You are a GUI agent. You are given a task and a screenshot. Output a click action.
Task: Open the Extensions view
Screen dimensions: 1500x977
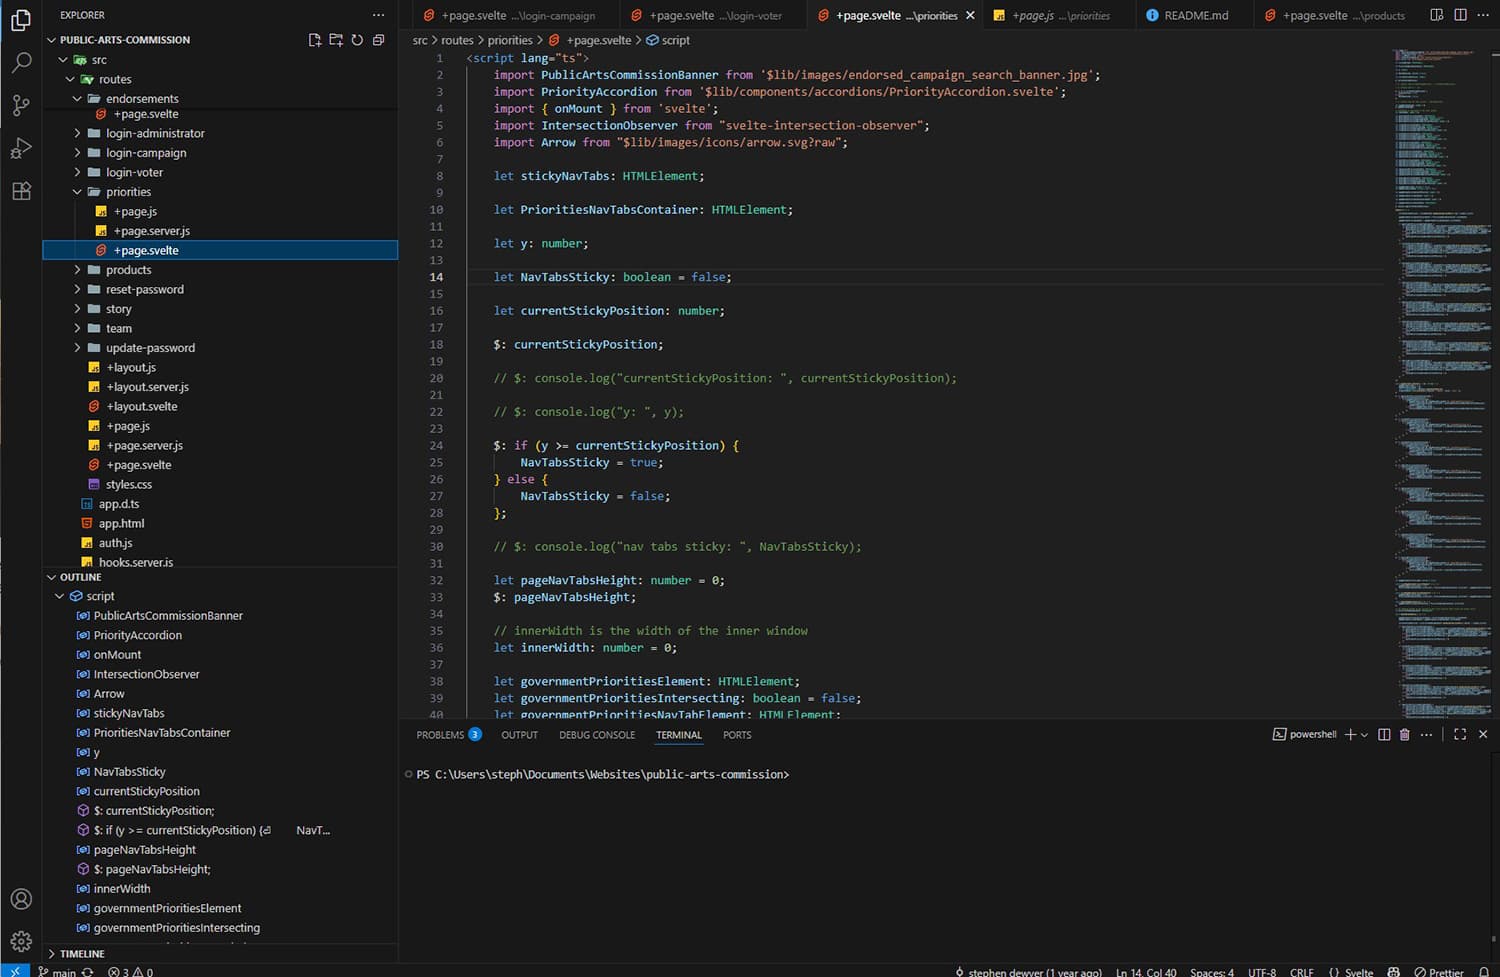pyautogui.click(x=21, y=192)
